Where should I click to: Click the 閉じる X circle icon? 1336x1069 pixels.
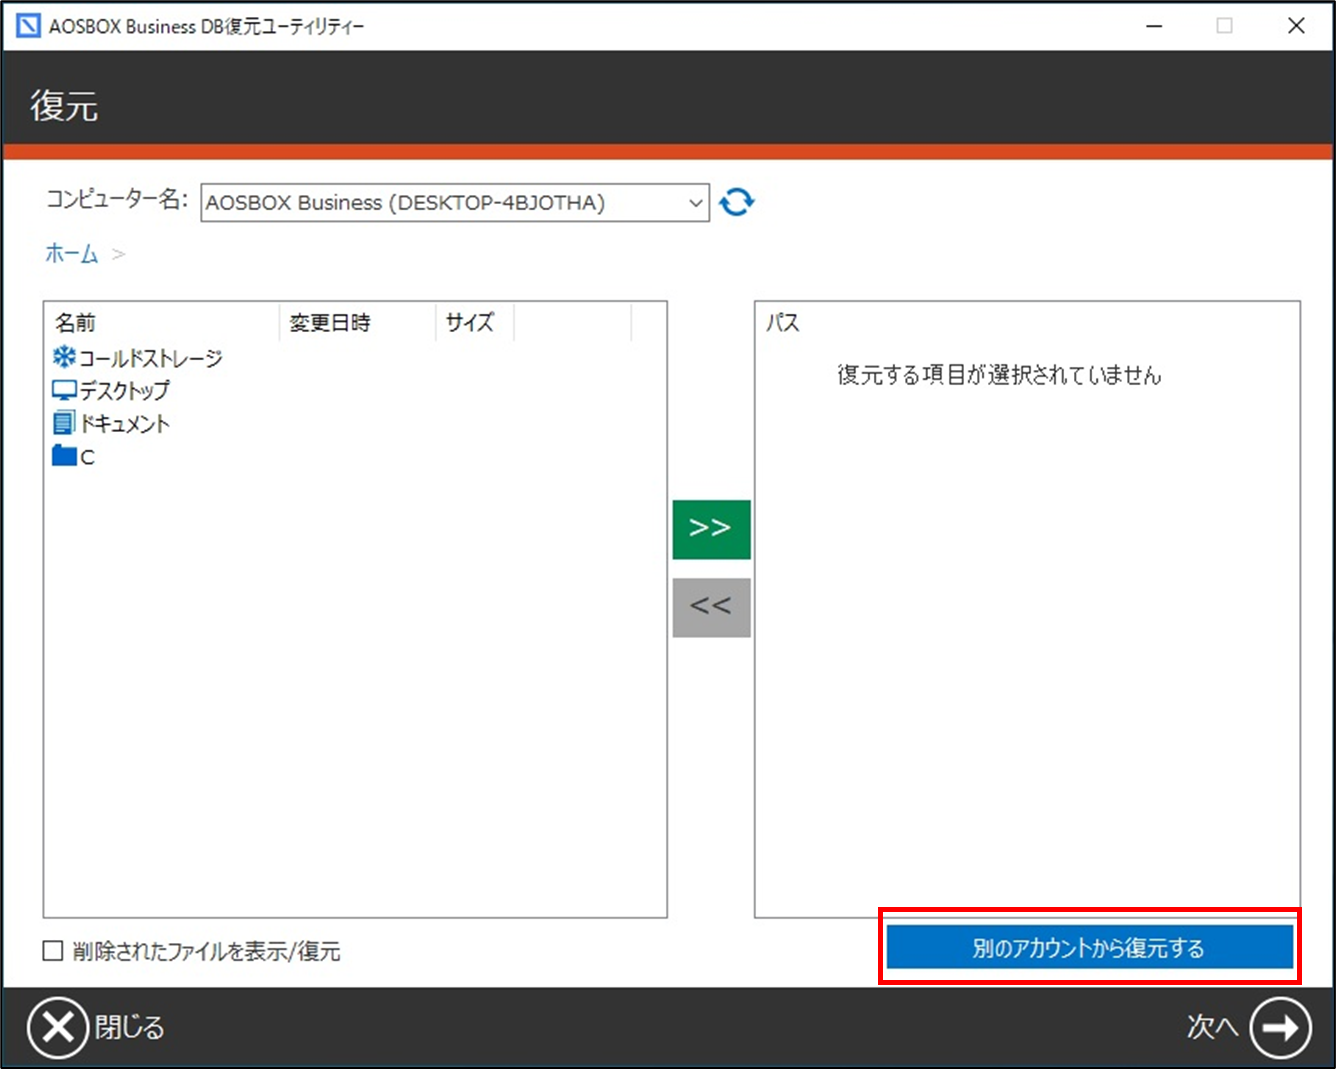(x=57, y=1027)
